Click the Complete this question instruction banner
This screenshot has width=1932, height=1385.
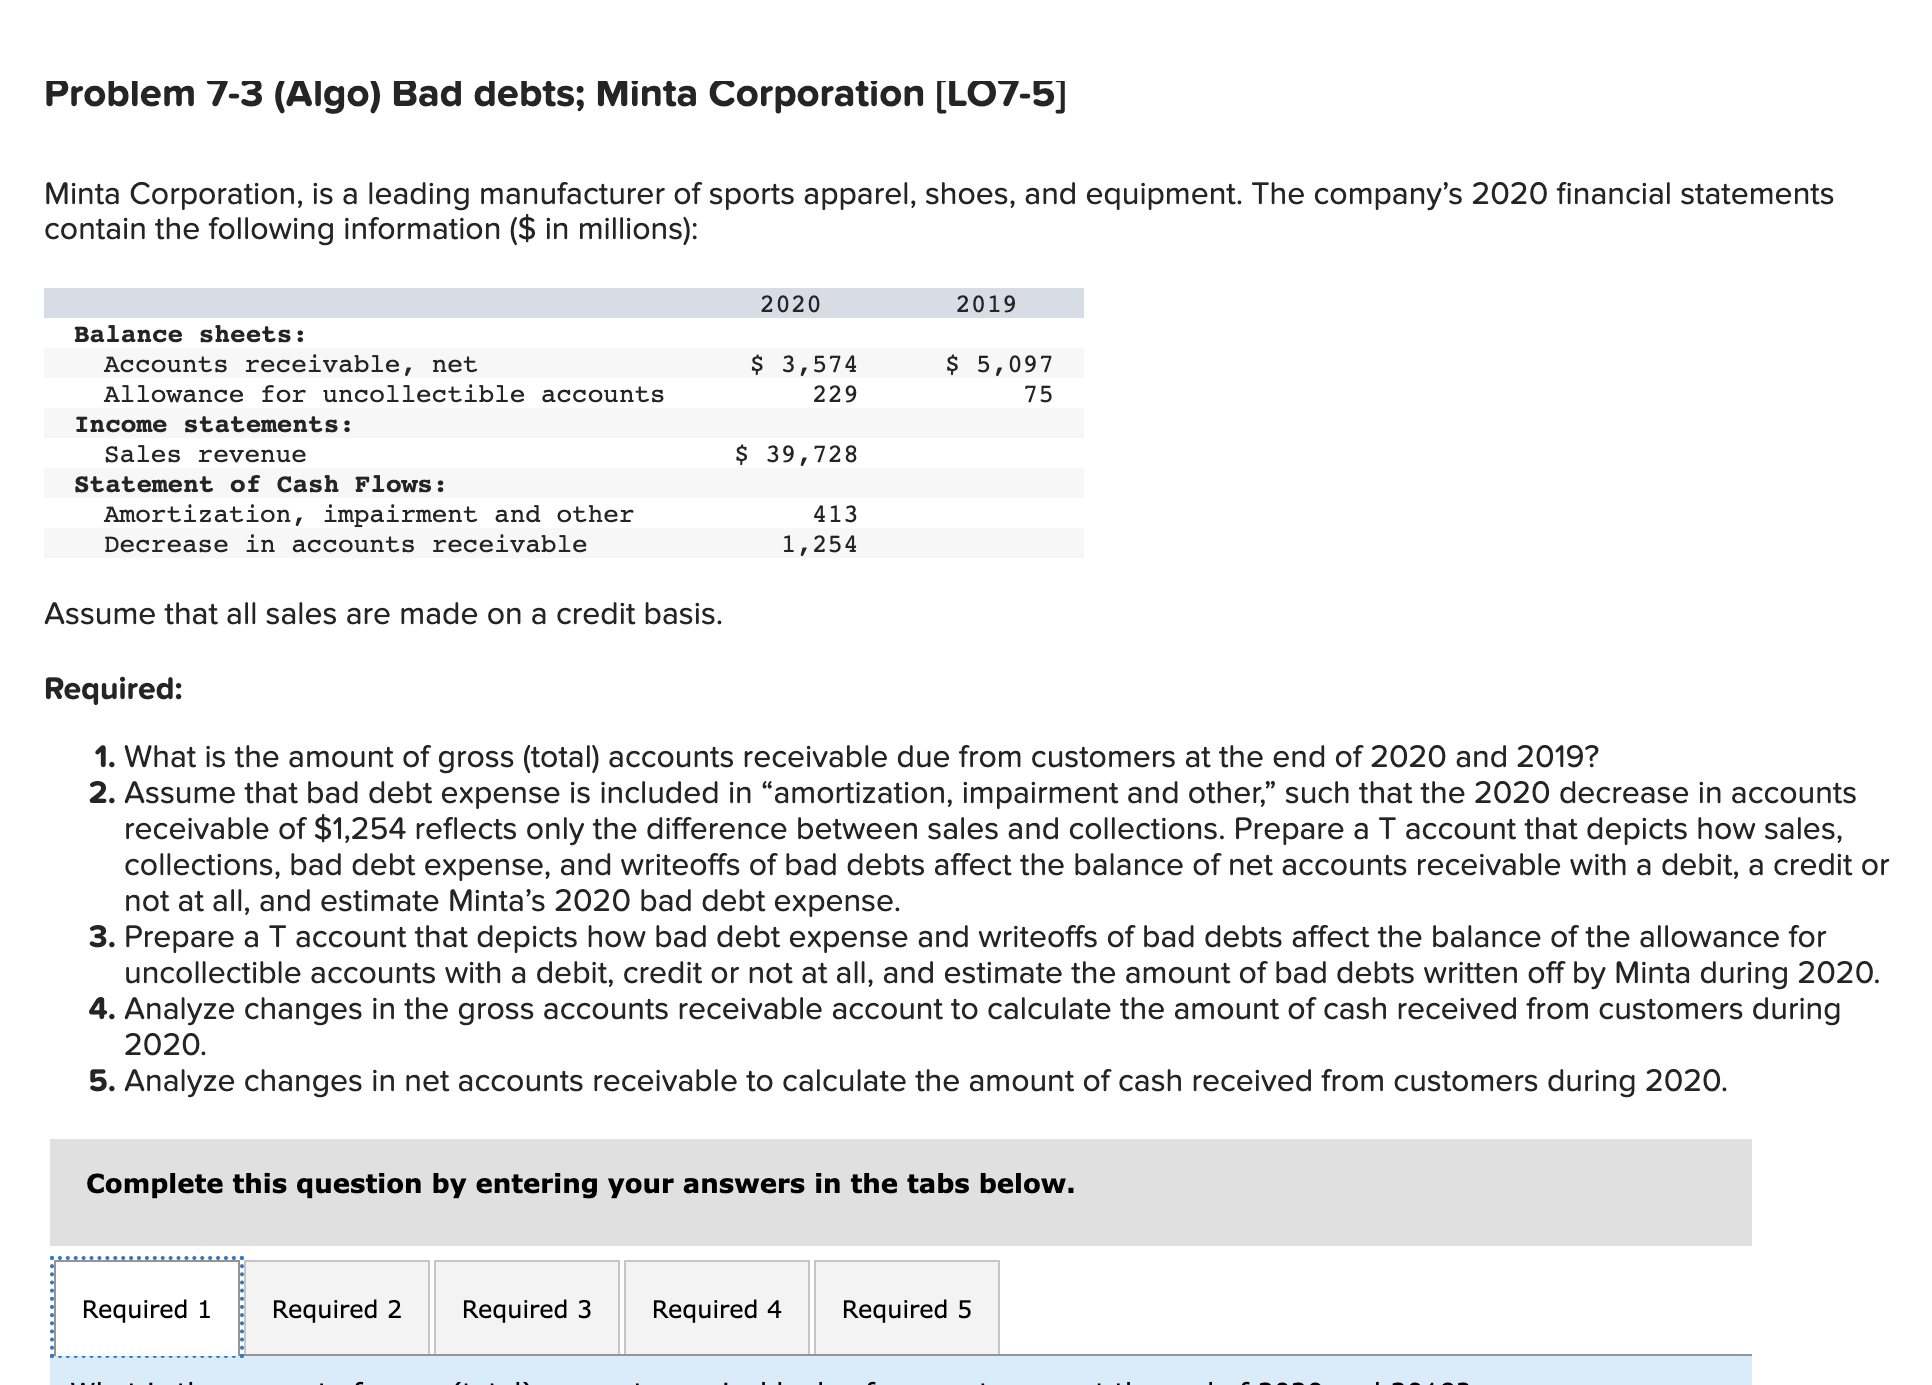point(578,1183)
